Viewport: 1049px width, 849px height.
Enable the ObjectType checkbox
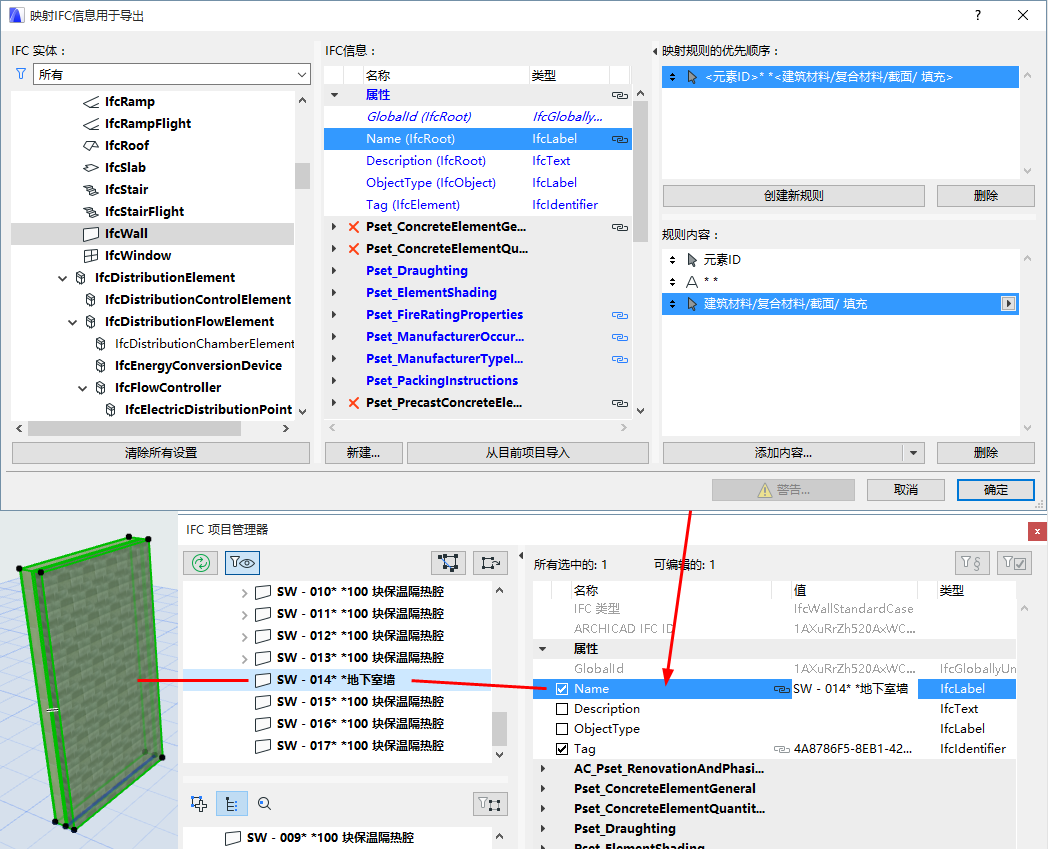coord(562,729)
